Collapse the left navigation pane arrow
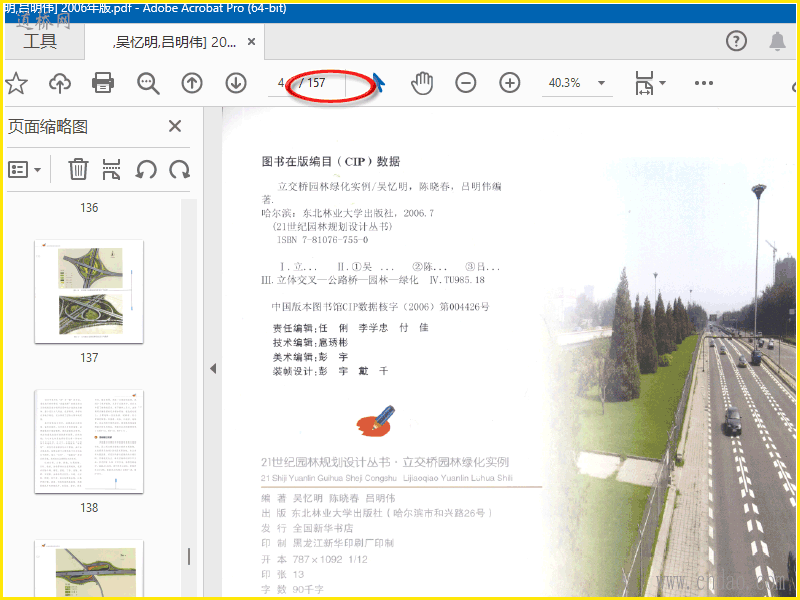The image size is (800, 600). click(213, 368)
